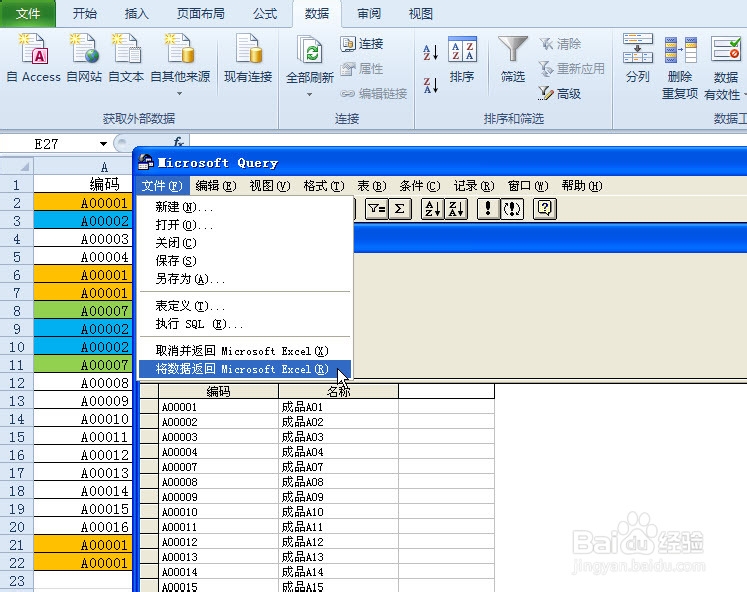This screenshot has width=747, height=592.
Task: Click the query result cell A00012
Action: [219, 542]
